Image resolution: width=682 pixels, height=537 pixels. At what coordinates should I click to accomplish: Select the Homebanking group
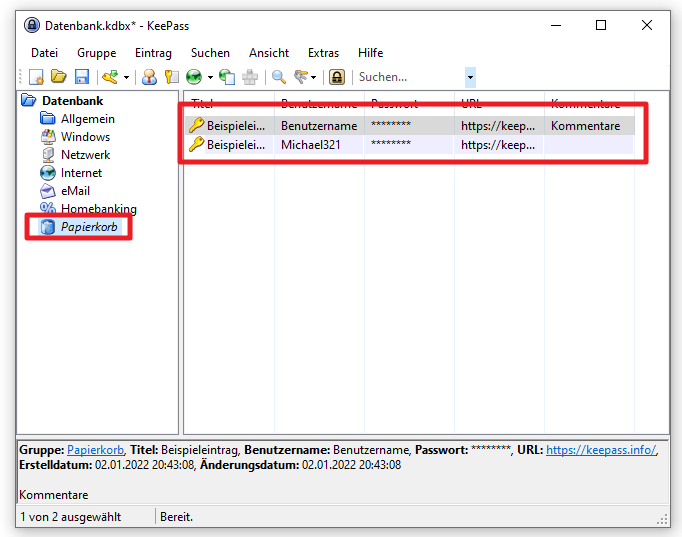tap(98, 209)
